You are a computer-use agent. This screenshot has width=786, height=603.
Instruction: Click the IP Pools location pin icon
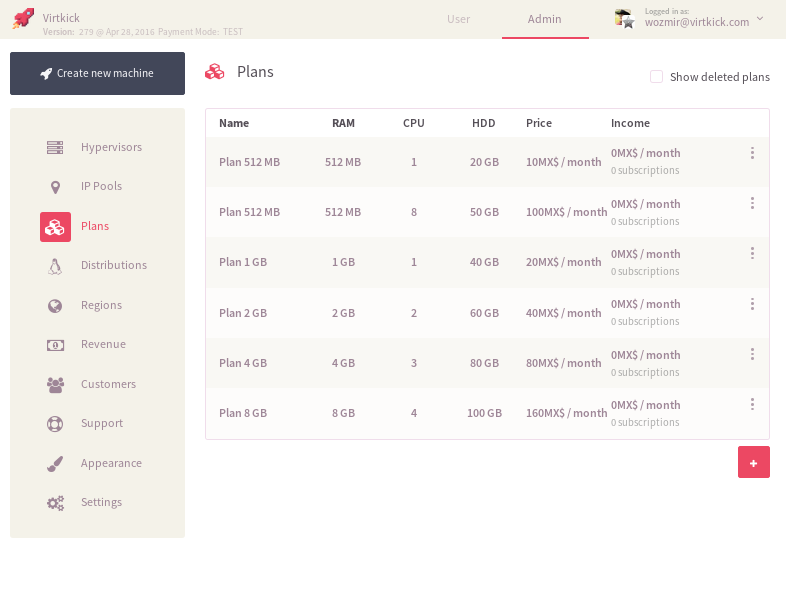pos(55,187)
